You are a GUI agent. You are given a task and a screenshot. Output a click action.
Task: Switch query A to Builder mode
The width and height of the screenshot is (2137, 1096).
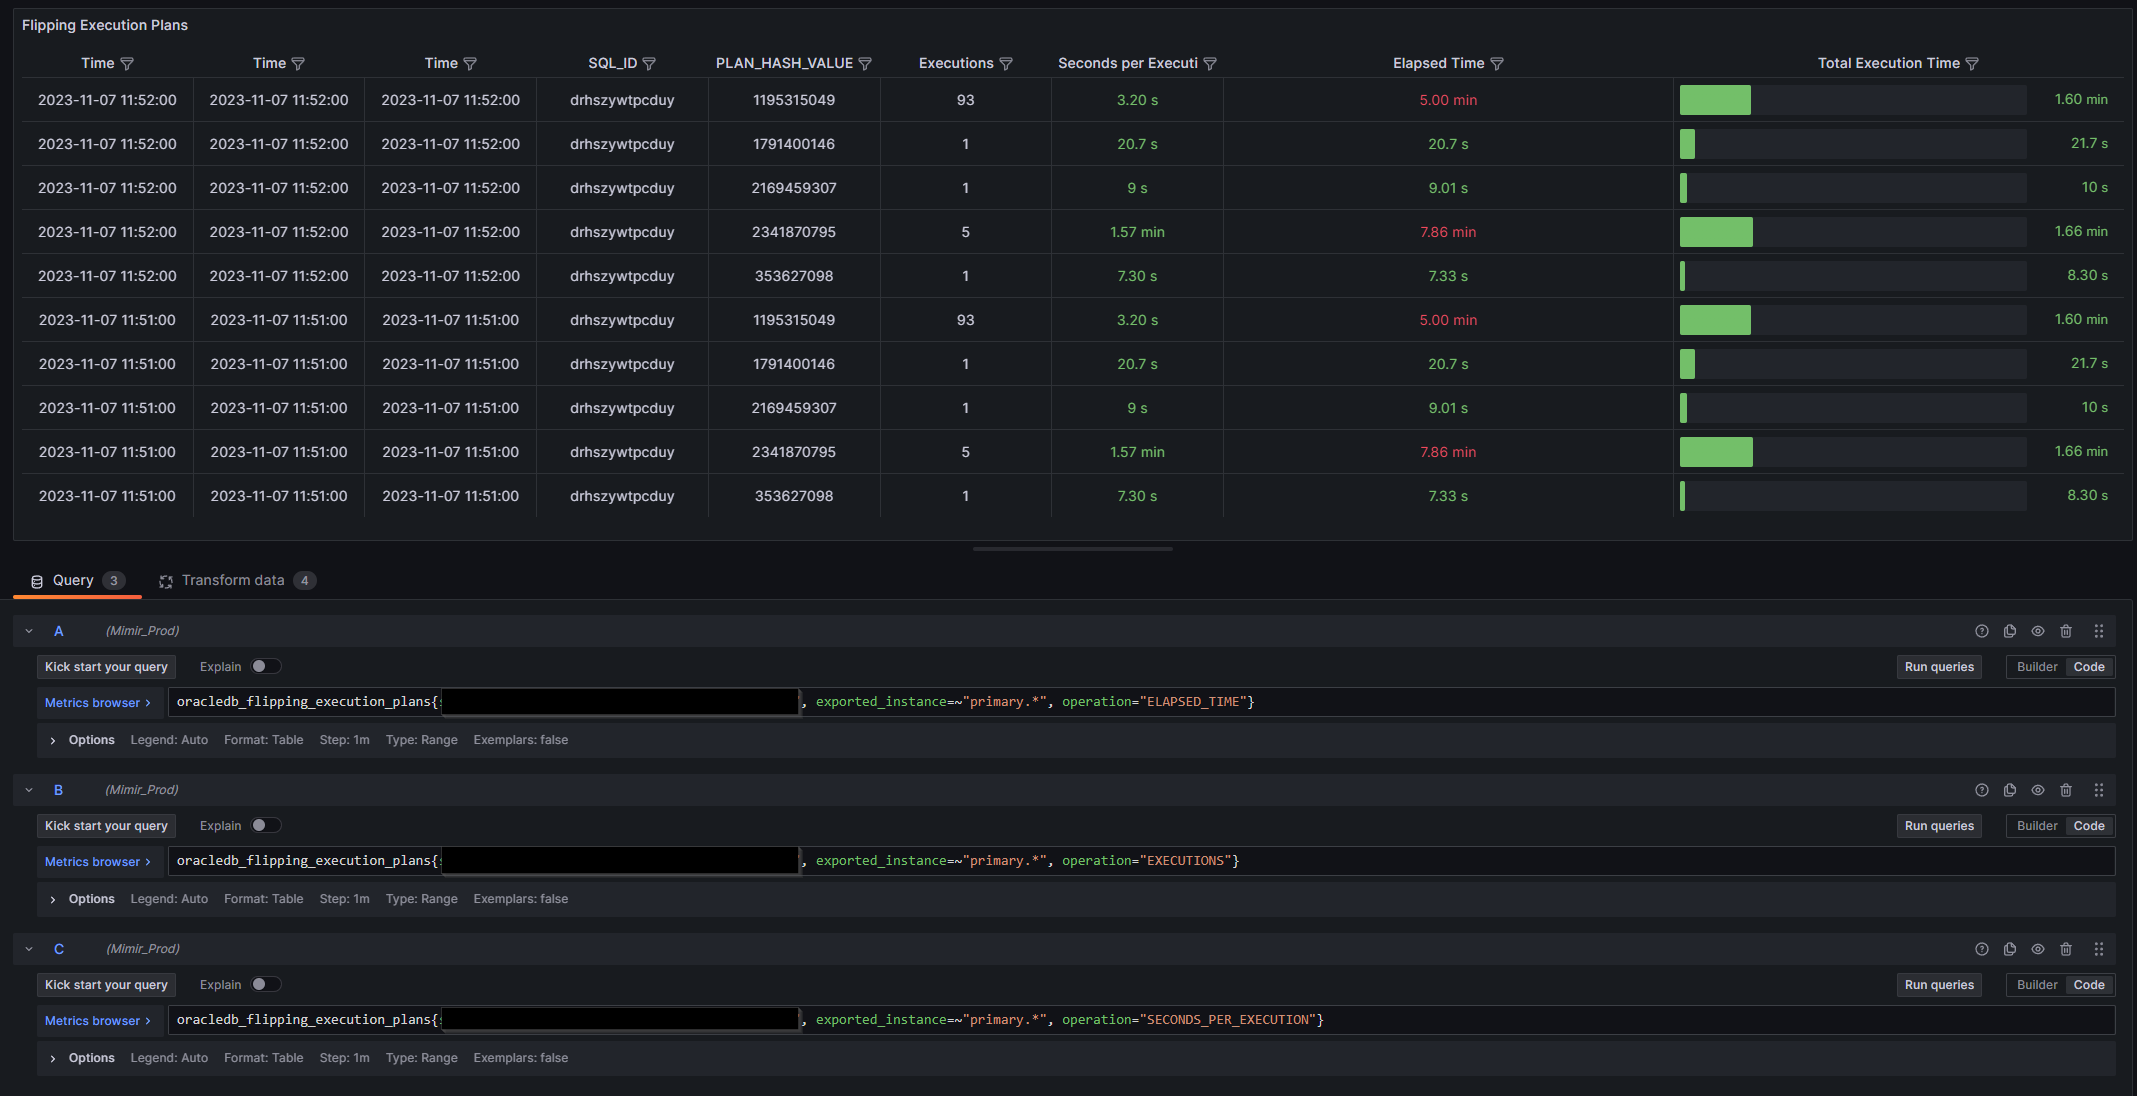coord(2037,667)
